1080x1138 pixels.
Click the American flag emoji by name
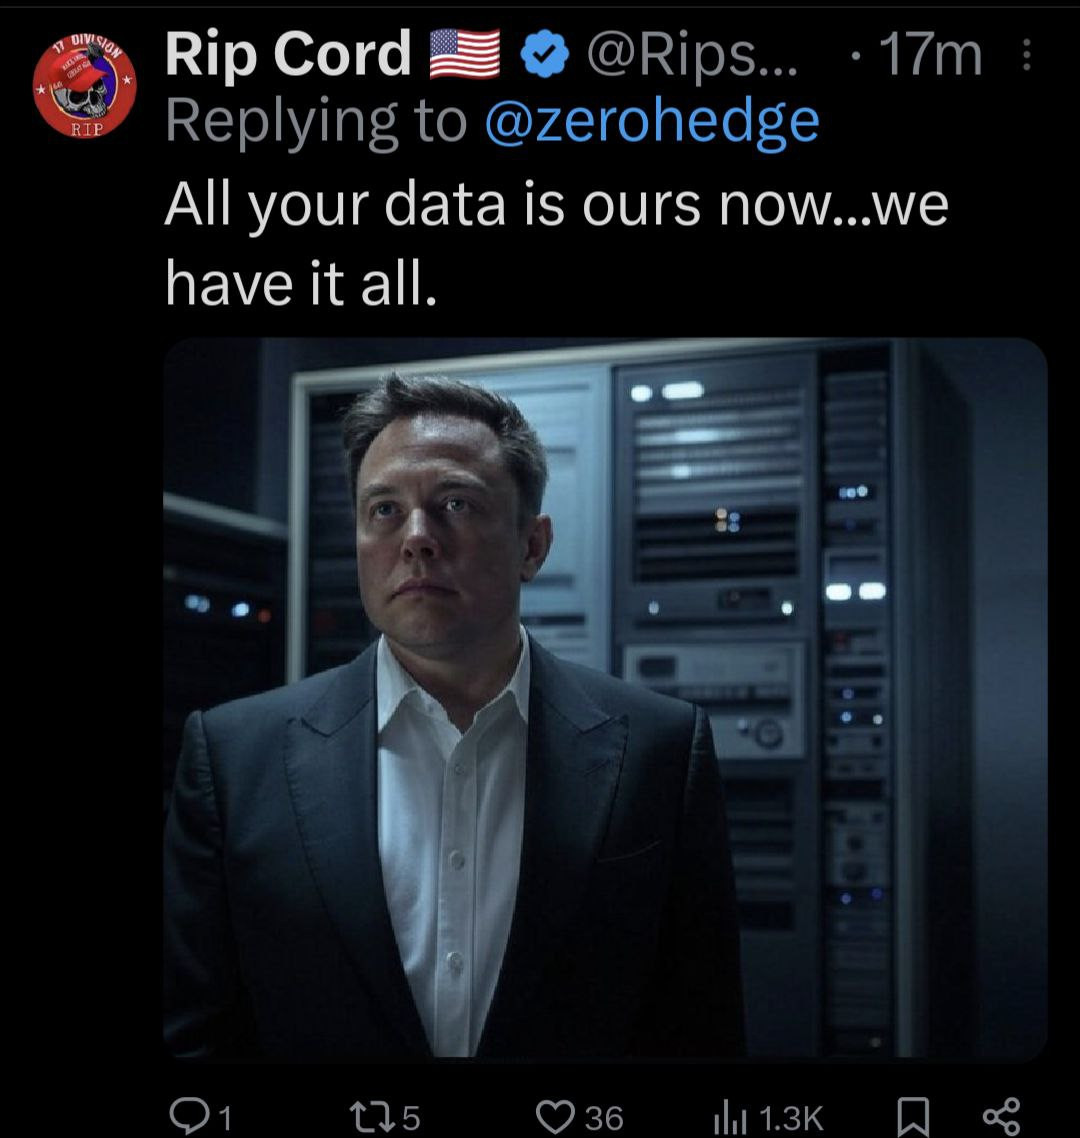tap(464, 56)
